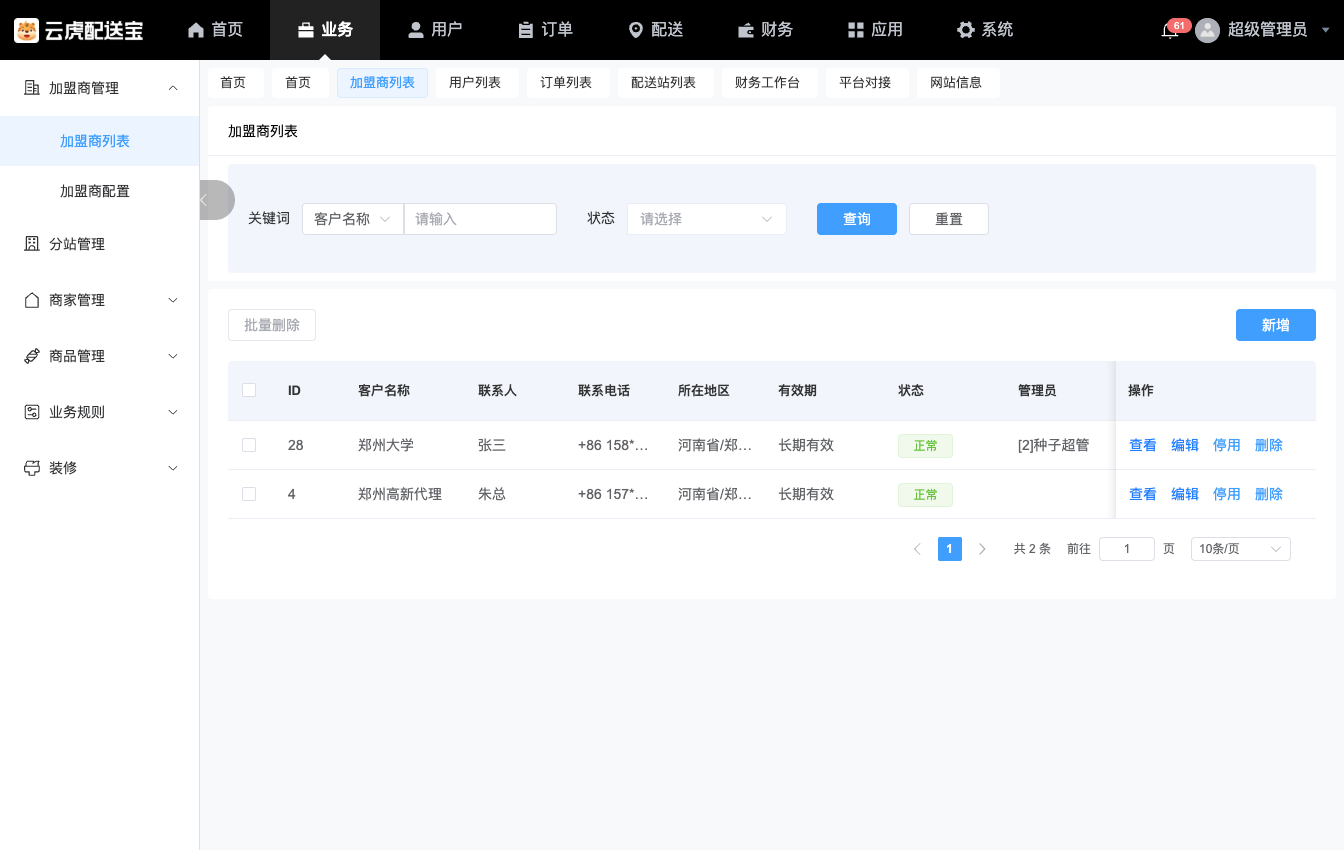1344x850 pixels.
Task: Open 财务 in top navigation
Action: point(765,30)
